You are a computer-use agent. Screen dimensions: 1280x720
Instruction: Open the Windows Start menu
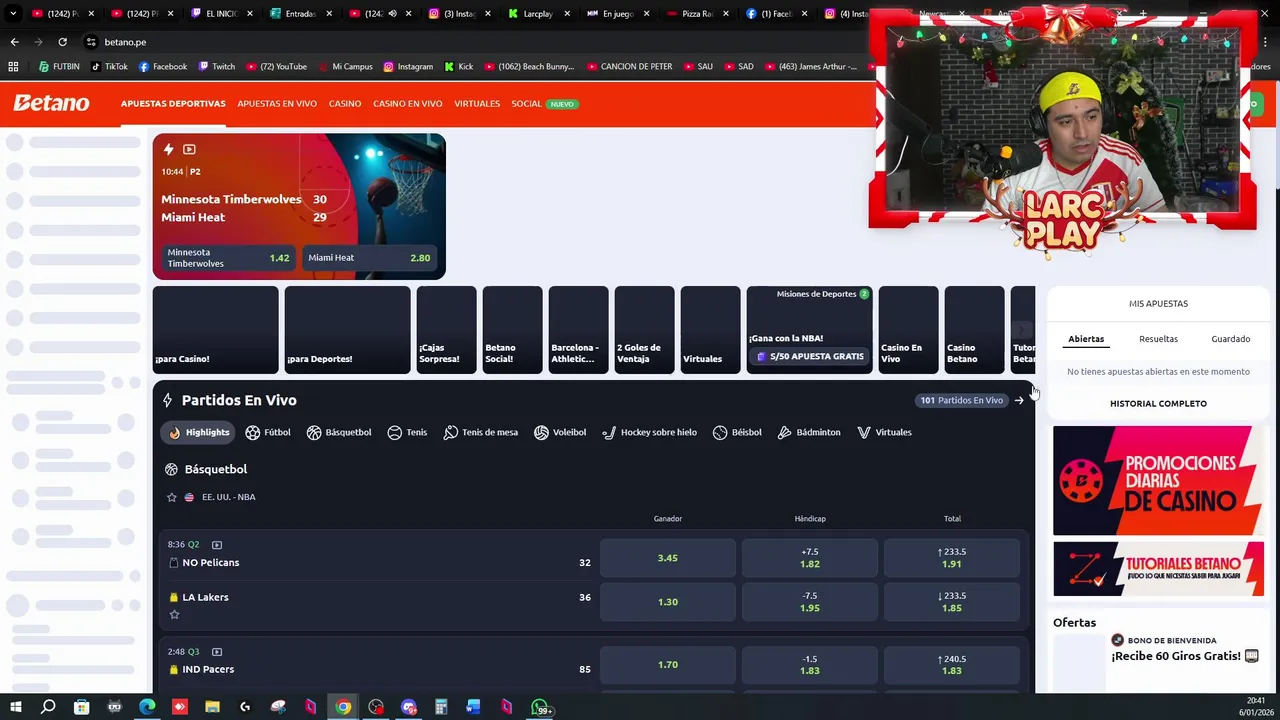pos(15,707)
